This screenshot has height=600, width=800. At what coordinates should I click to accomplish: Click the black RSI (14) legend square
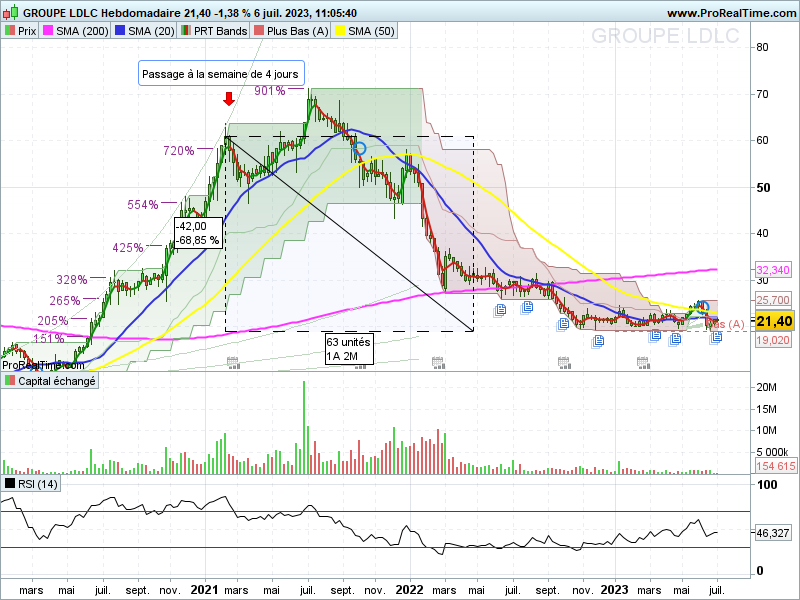(10, 483)
